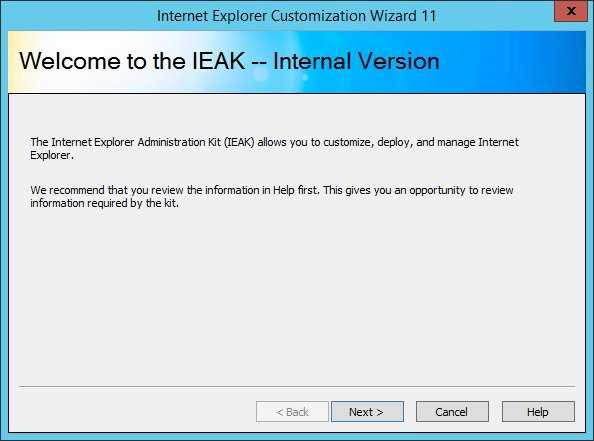Click the "Internal Version" text in banner
The width and height of the screenshot is (594, 441).
point(356,61)
